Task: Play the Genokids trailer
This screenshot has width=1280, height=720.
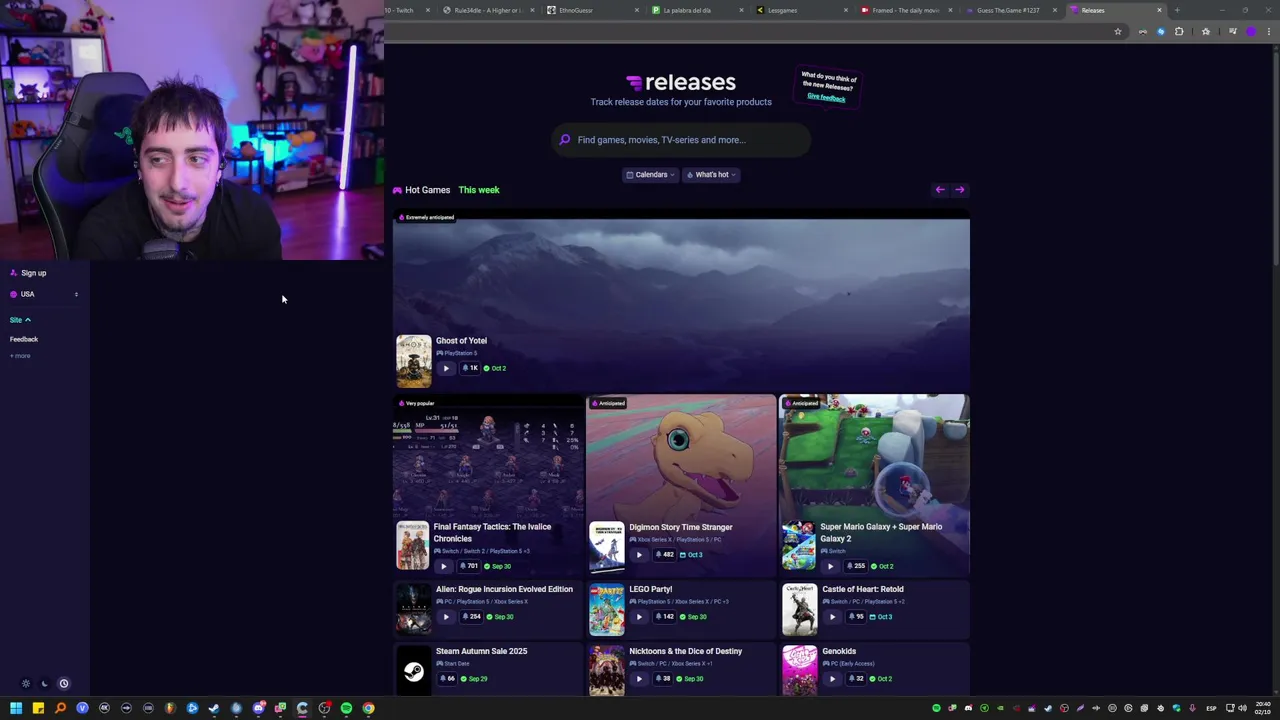Action: (x=832, y=679)
